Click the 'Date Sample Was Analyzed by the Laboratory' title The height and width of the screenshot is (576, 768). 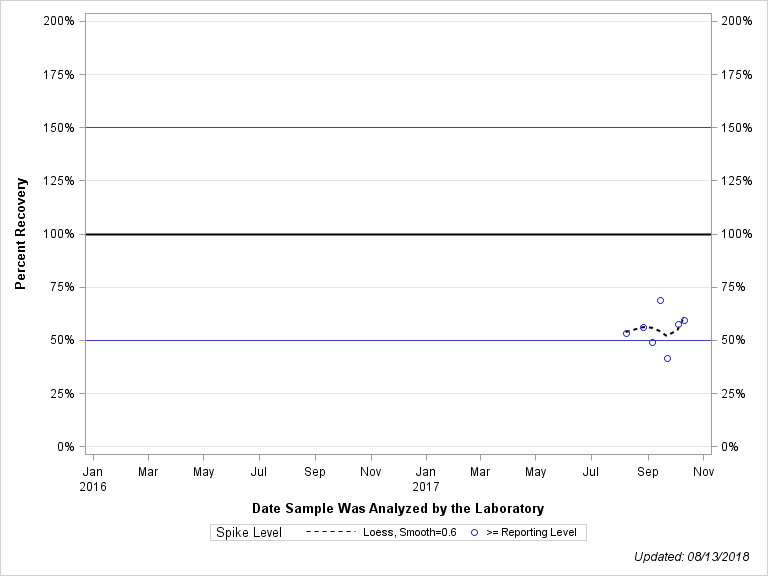(398, 508)
